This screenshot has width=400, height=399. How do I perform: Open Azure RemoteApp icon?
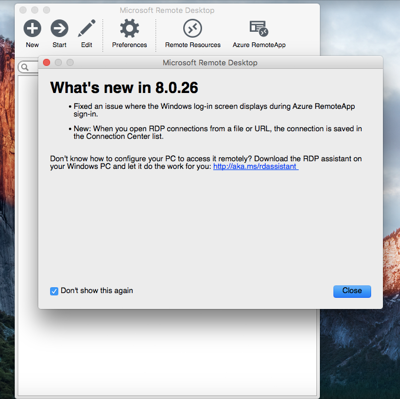pyautogui.click(x=259, y=28)
